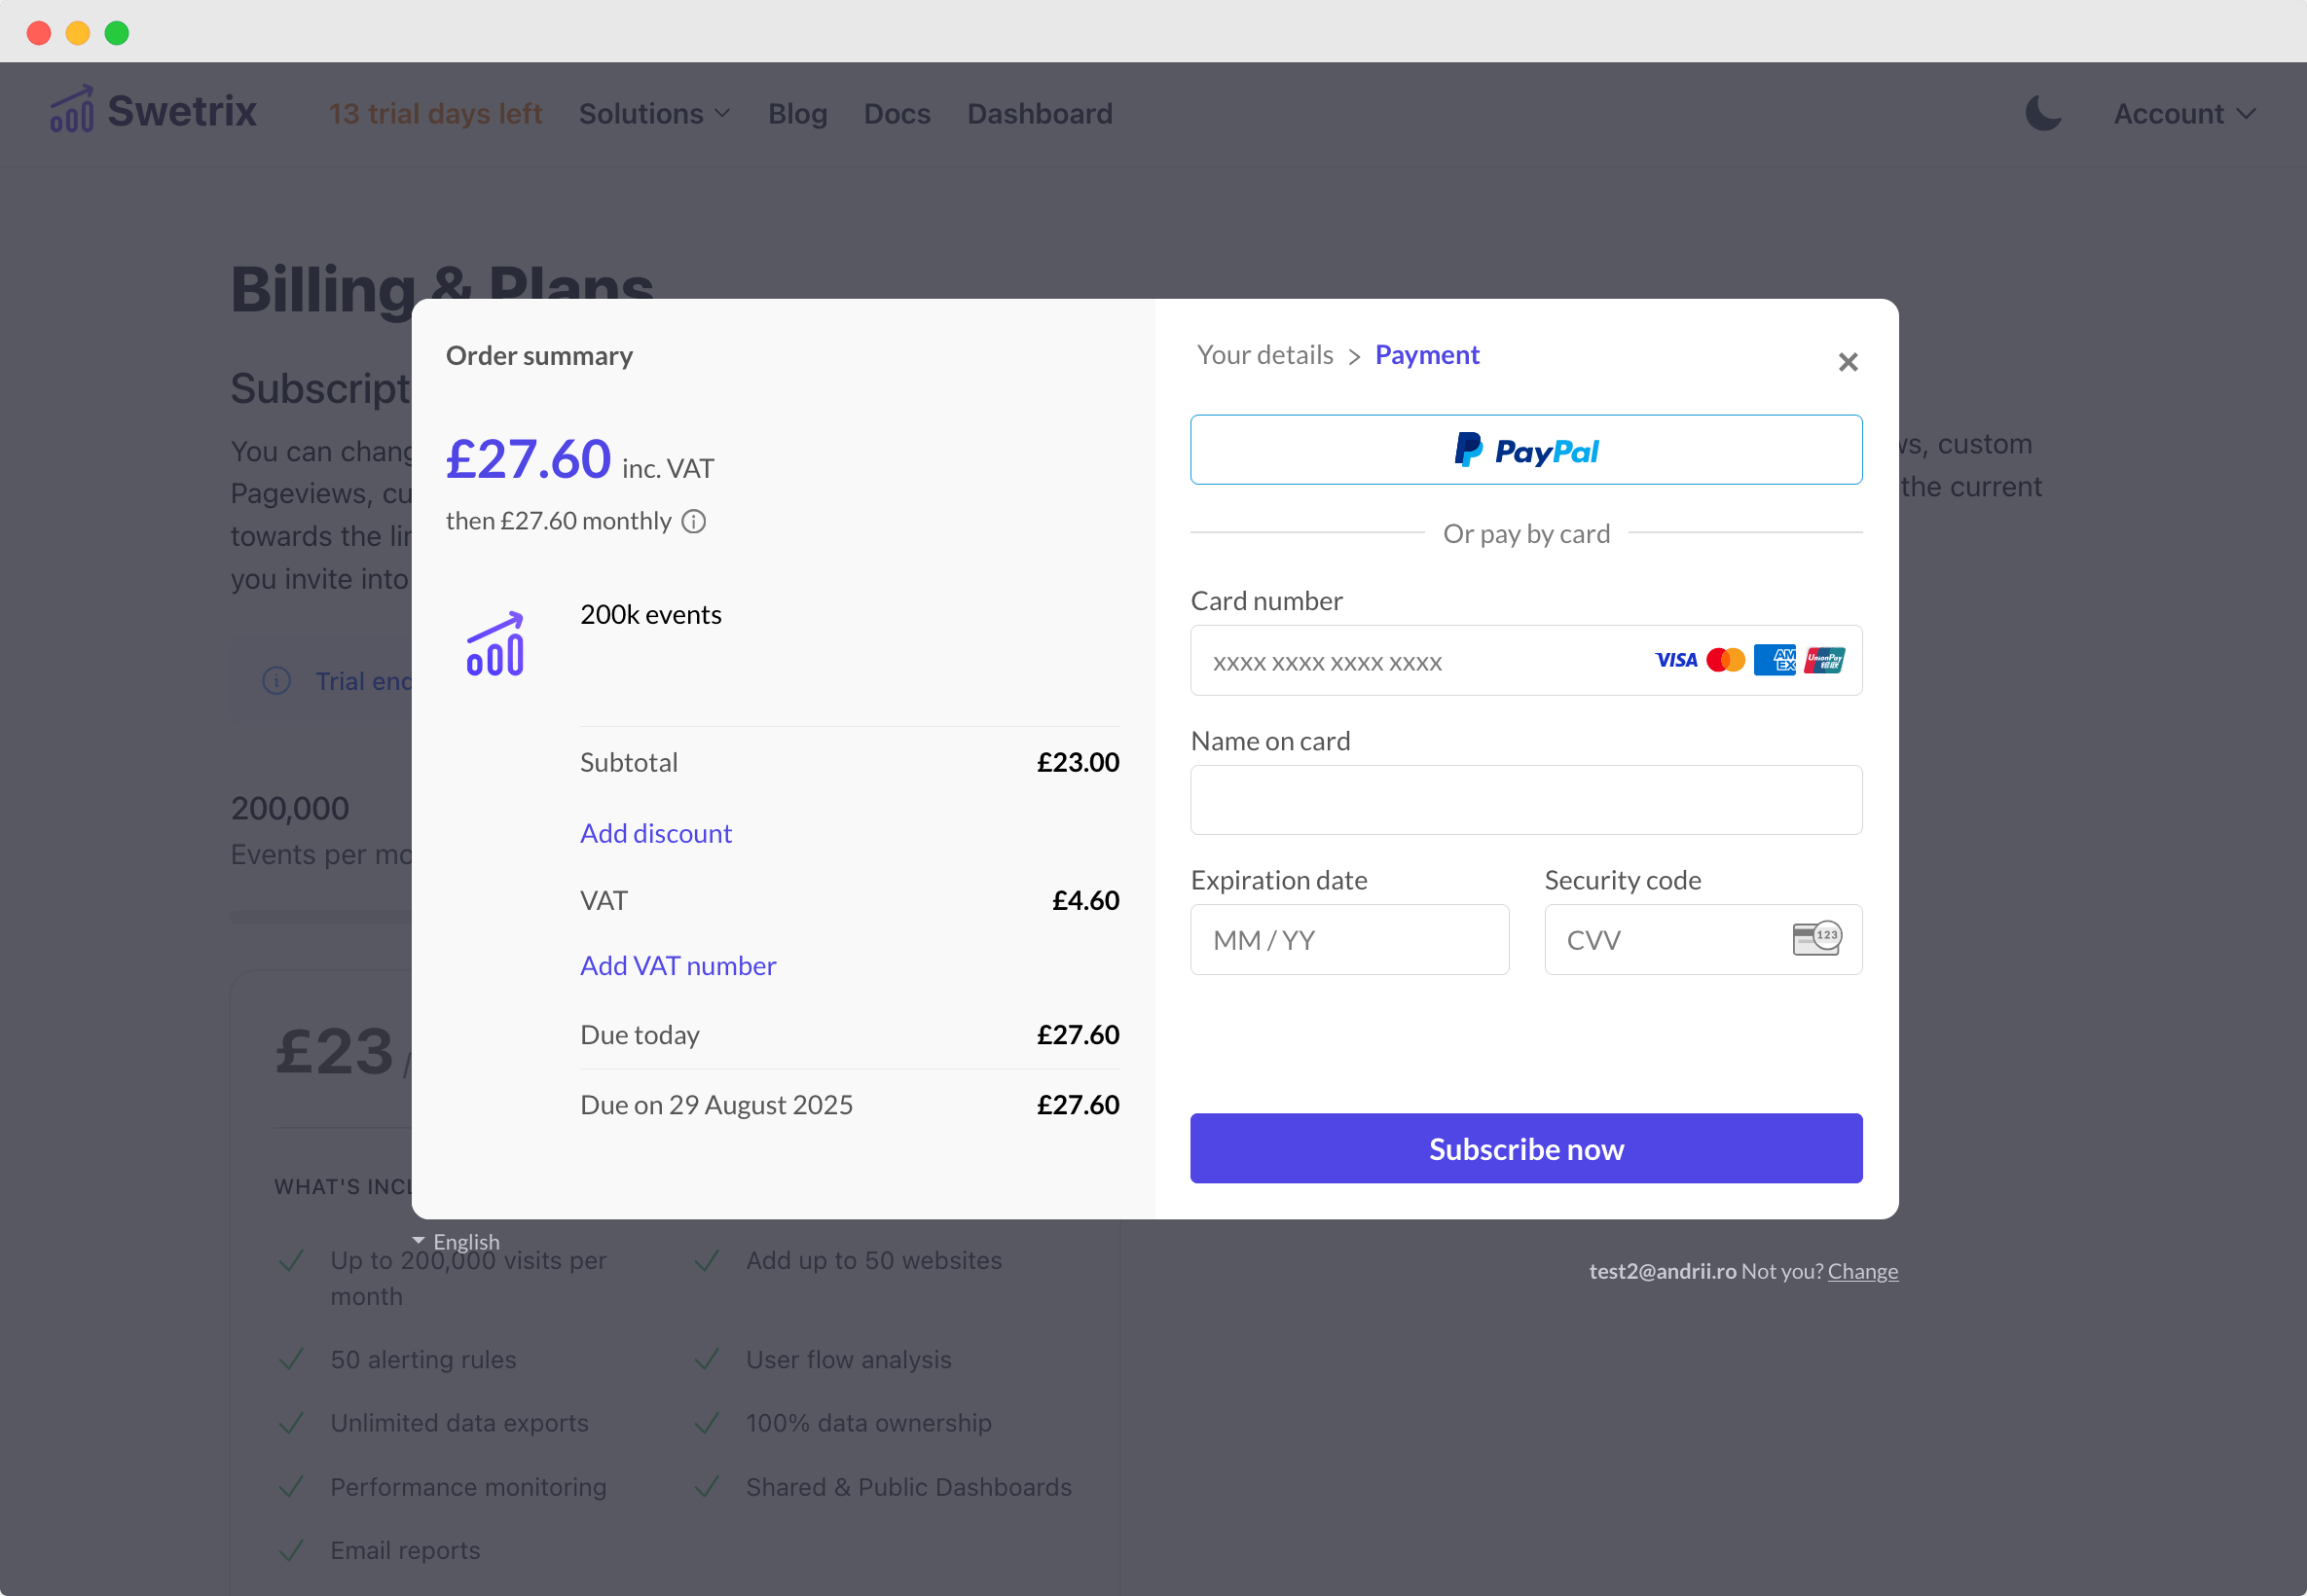This screenshot has width=2307, height=1596.
Task: Click the Change email link
Action: click(1862, 1271)
